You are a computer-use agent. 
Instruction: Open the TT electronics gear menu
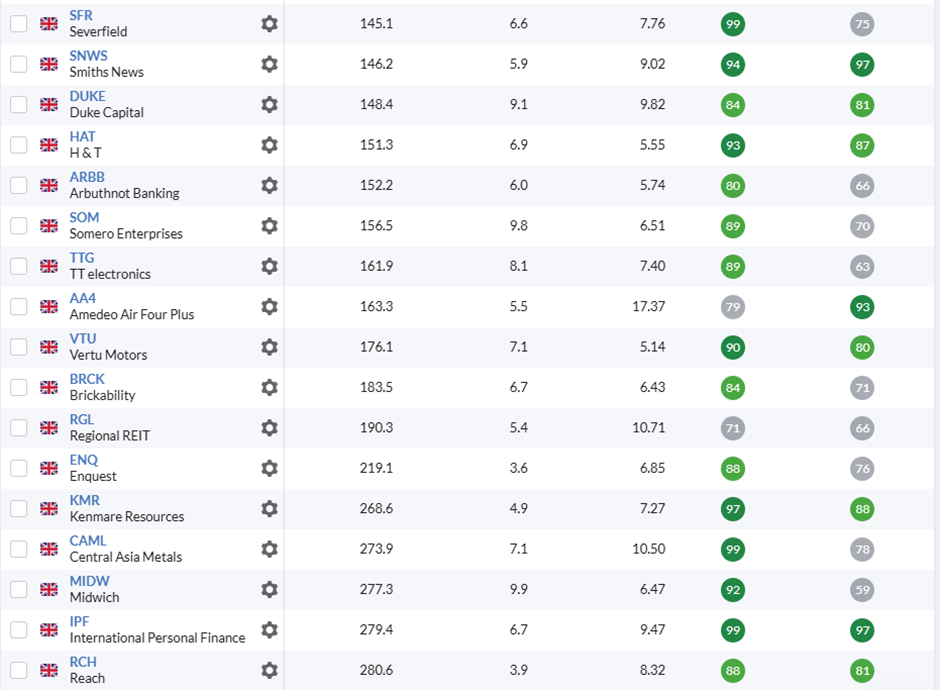pos(269,266)
